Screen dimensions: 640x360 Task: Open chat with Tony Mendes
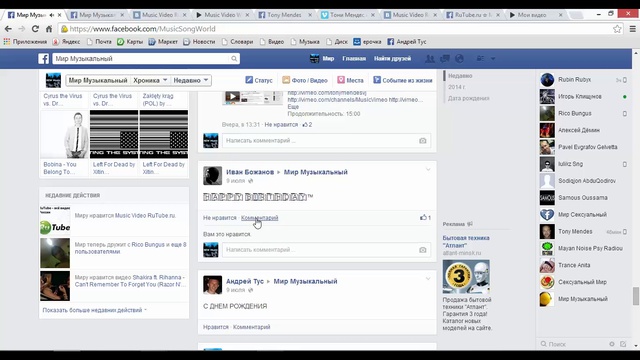[583, 231]
